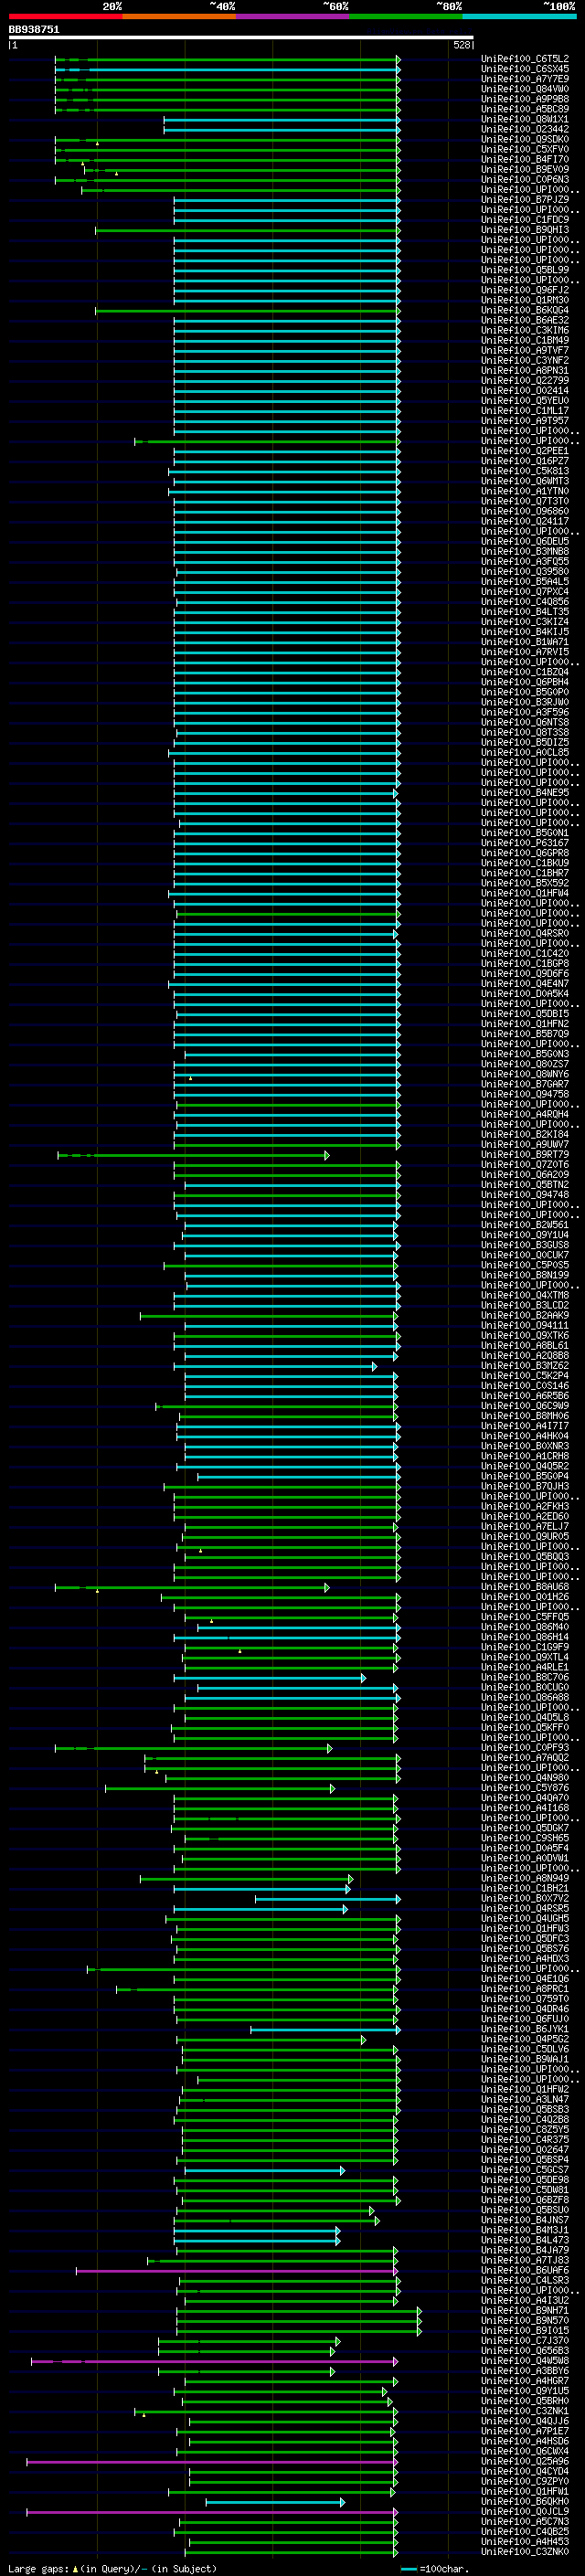Click the white query sequence bar

241,37
